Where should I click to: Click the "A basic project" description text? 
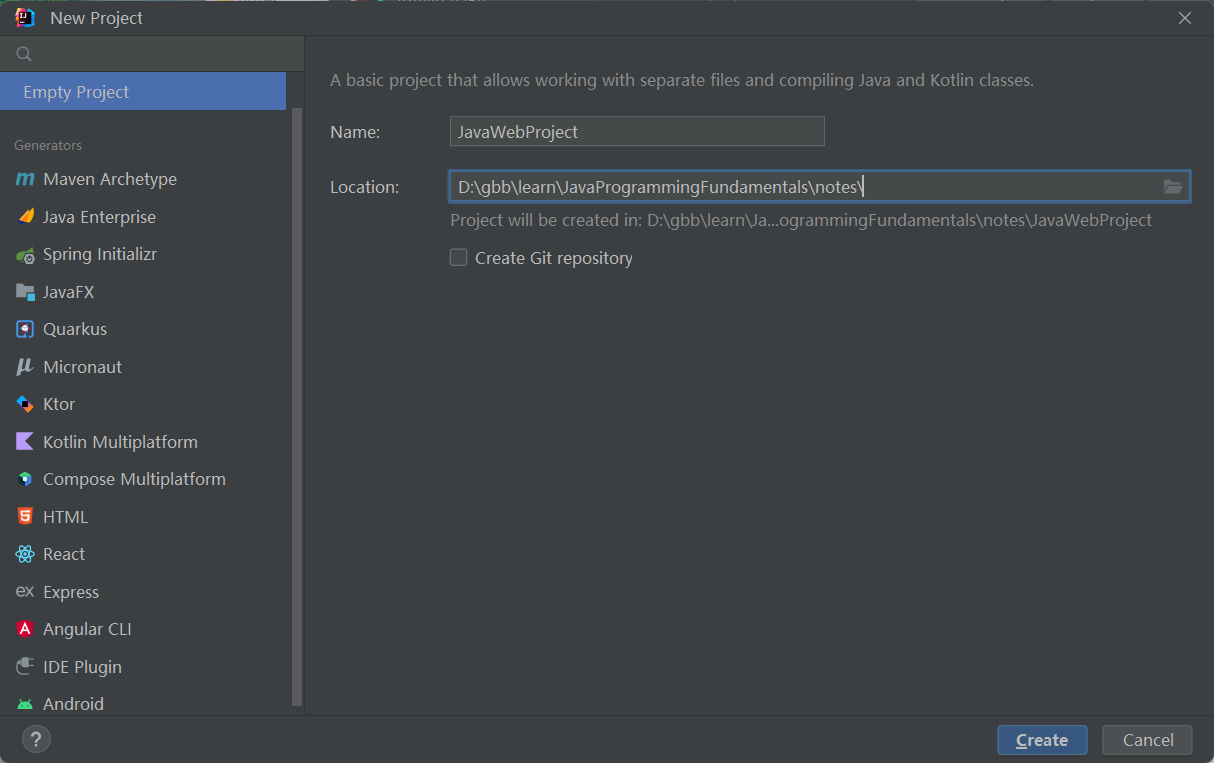(682, 80)
